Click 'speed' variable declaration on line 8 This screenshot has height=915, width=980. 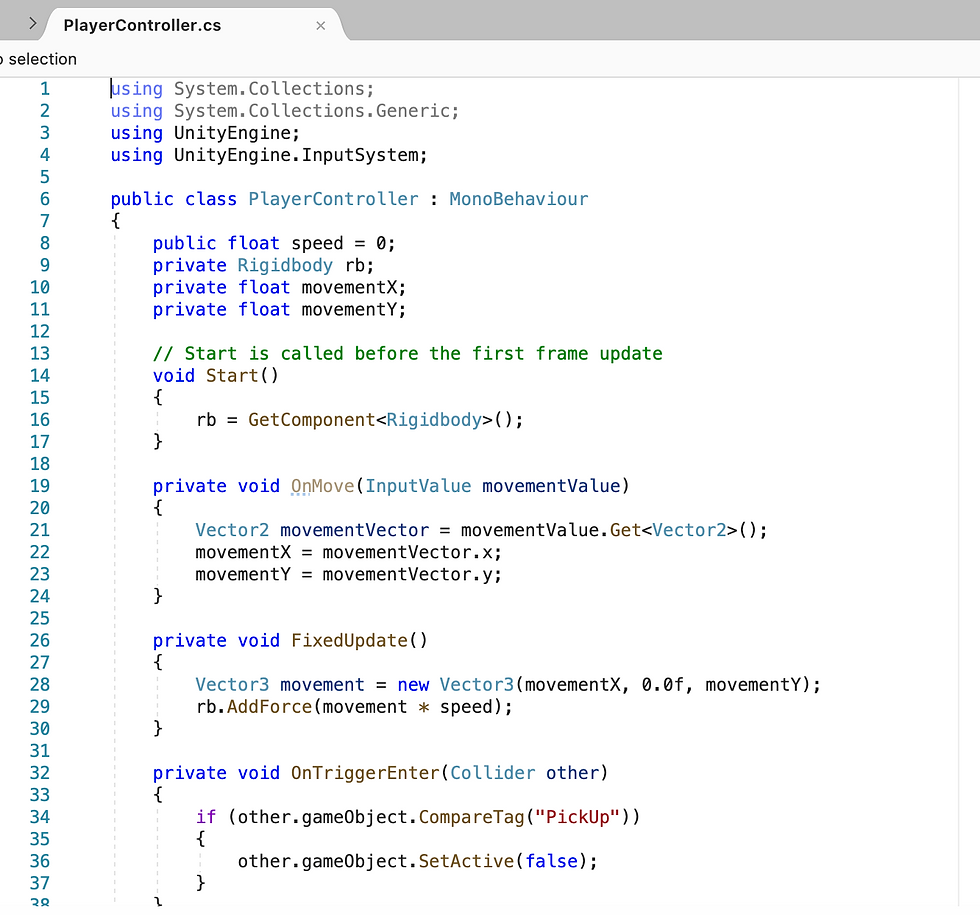click(x=317, y=243)
